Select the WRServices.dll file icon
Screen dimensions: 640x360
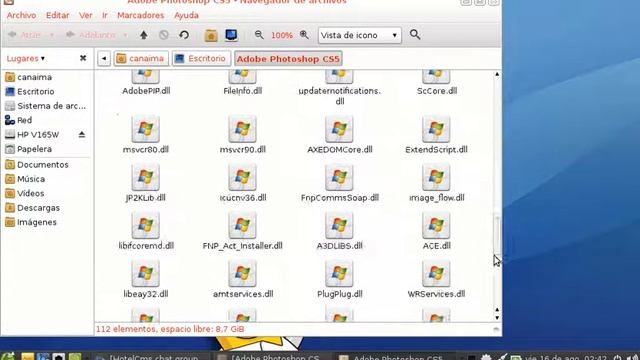coord(436,273)
